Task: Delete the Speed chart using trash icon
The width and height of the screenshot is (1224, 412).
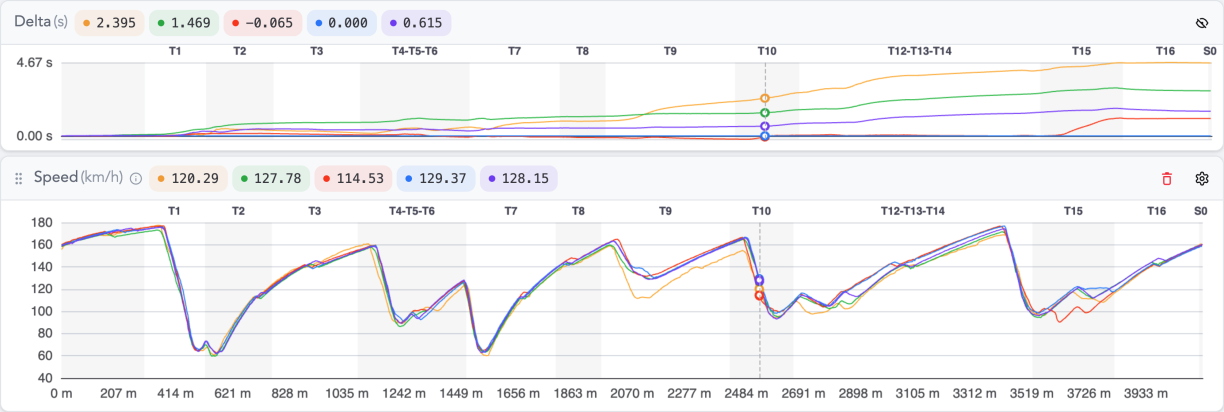Action: coord(1167,179)
